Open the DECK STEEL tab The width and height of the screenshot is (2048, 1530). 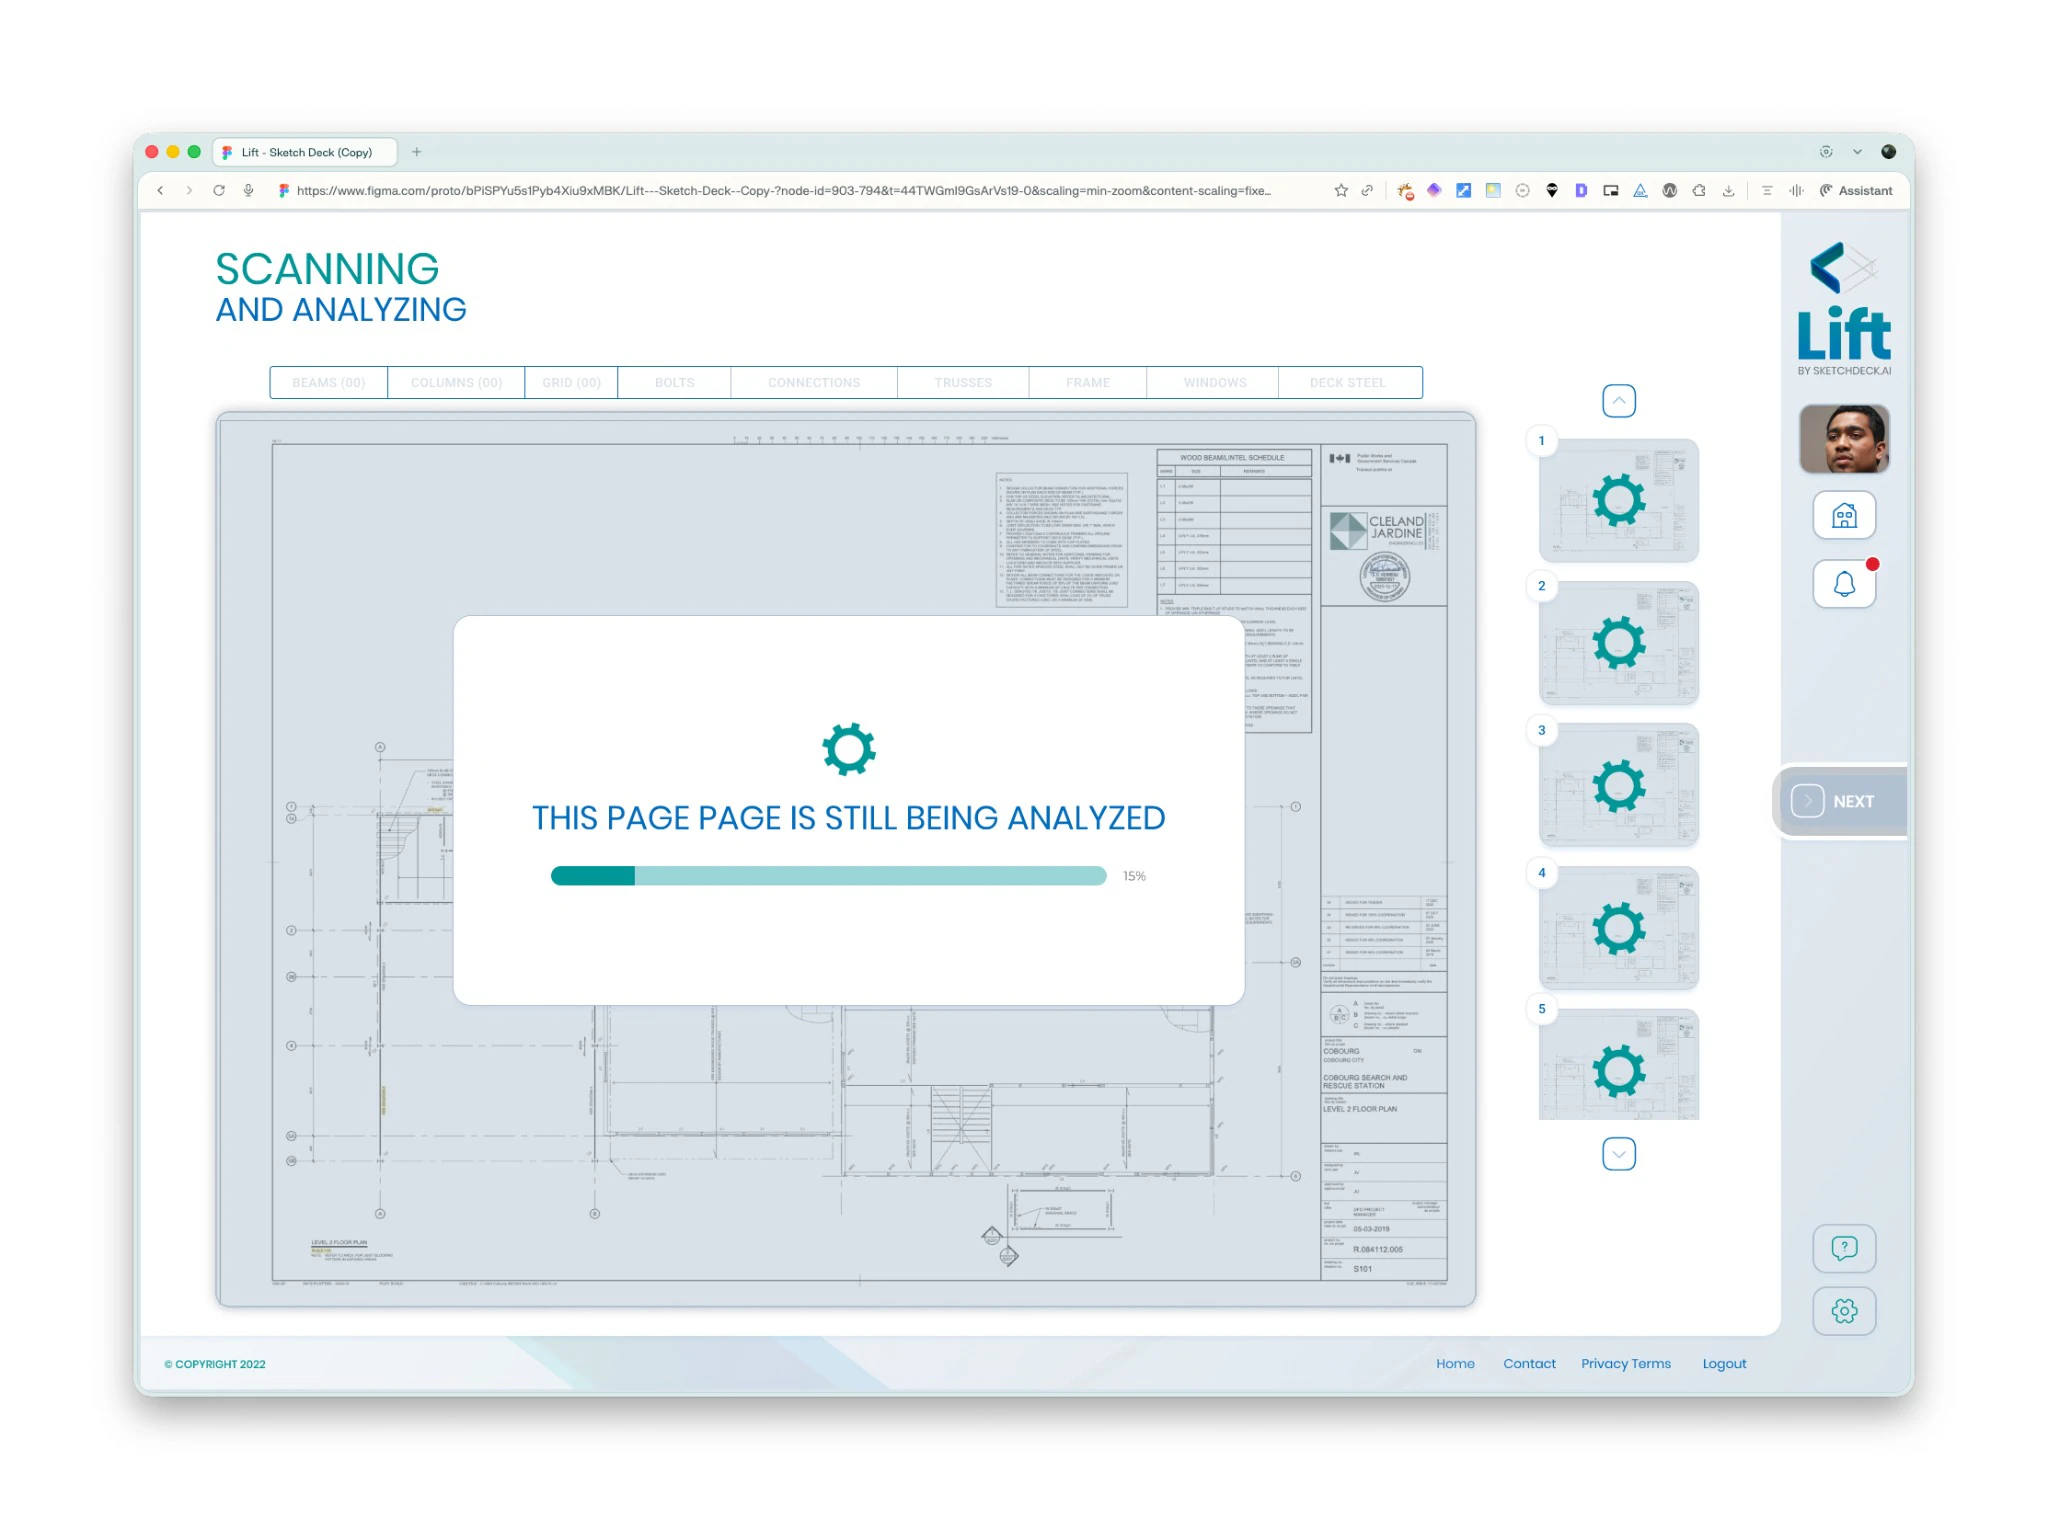coord(1348,383)
